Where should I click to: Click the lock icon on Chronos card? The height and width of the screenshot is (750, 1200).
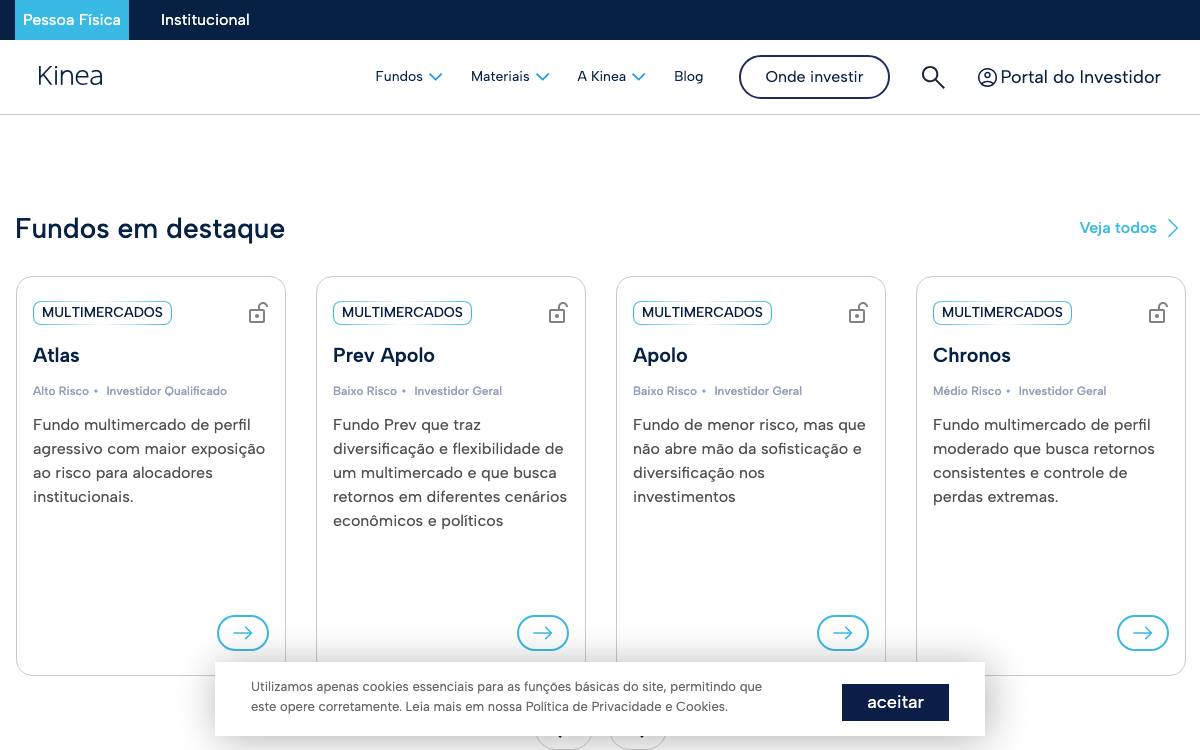coord(1158,313)
